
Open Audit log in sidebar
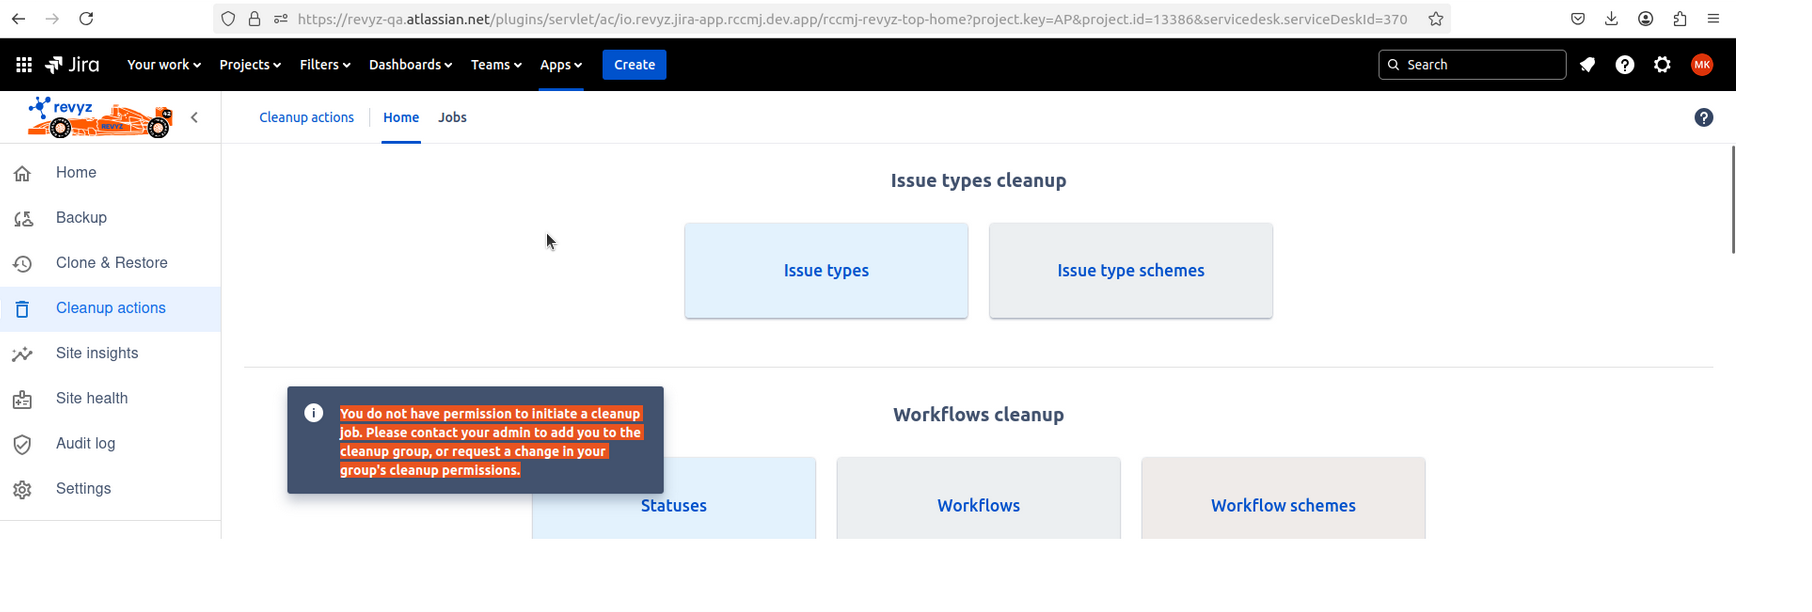pyautogui.click(x=85, y=444)
